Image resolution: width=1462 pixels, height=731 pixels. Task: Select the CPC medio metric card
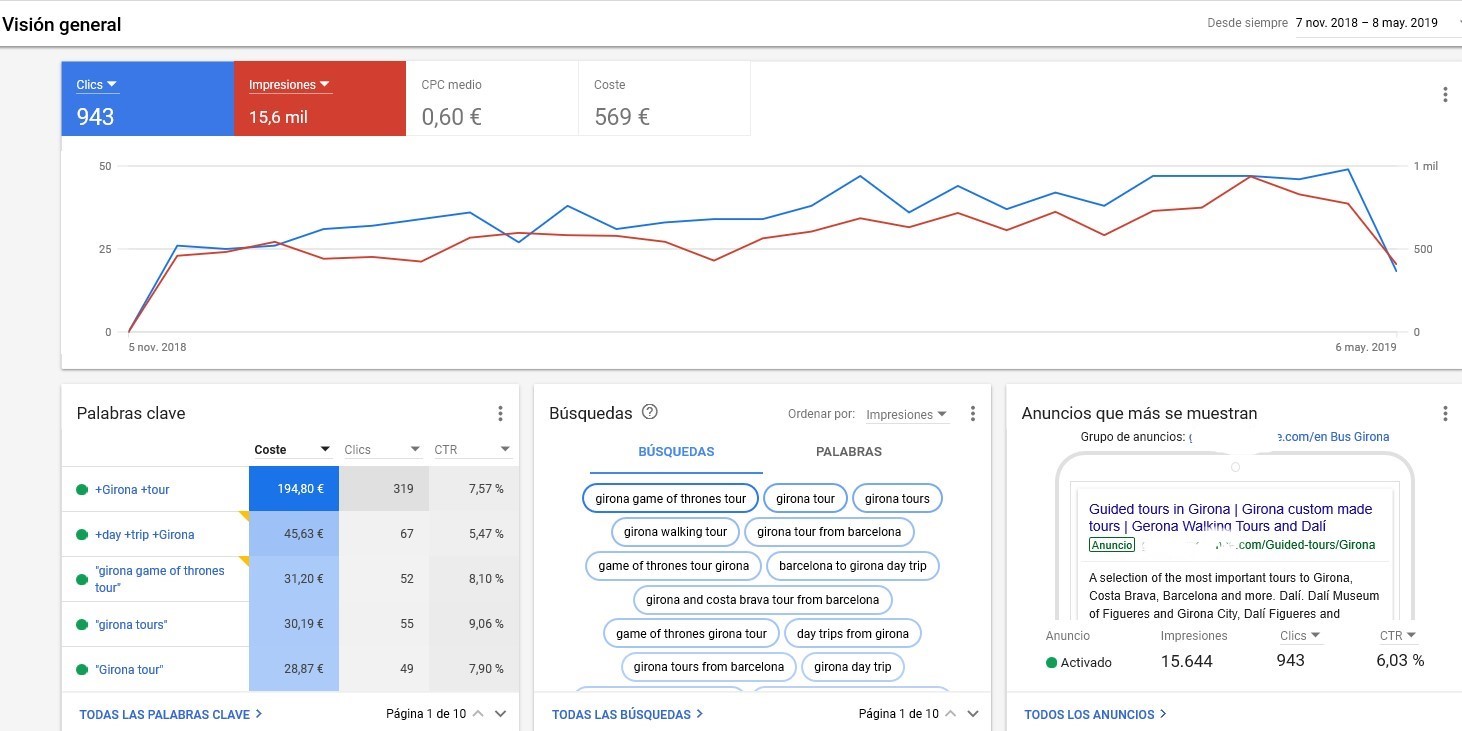tap(492, 99)
